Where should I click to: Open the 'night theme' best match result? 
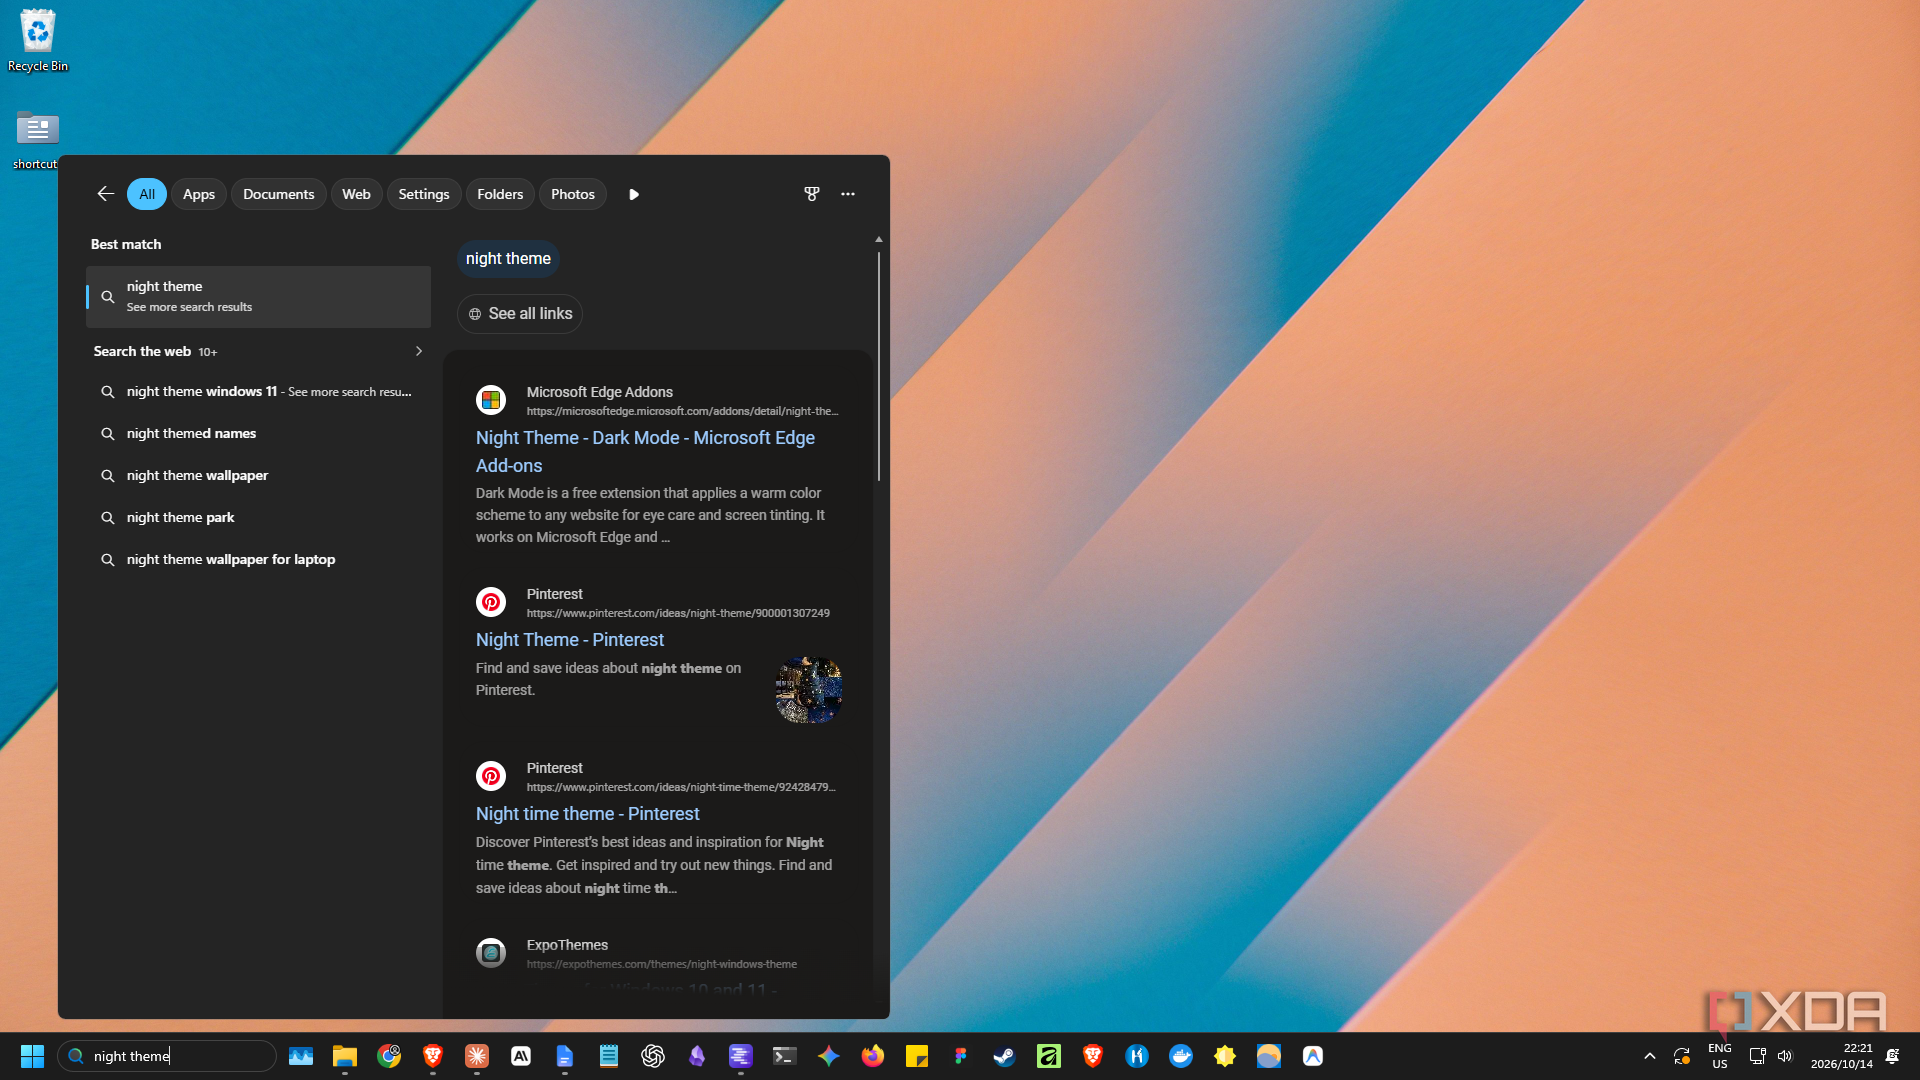click(258, 296)
